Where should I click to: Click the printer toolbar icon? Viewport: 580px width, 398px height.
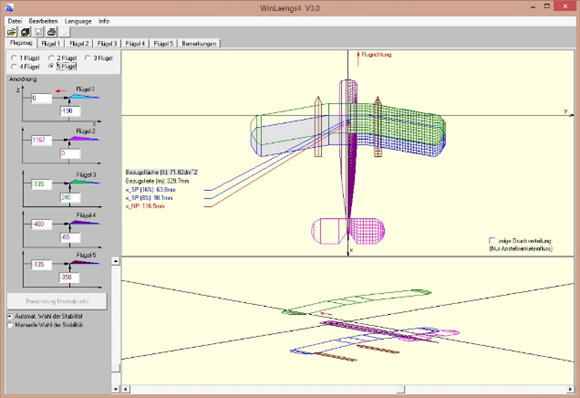pyautogui.click(x=51, y=32)
